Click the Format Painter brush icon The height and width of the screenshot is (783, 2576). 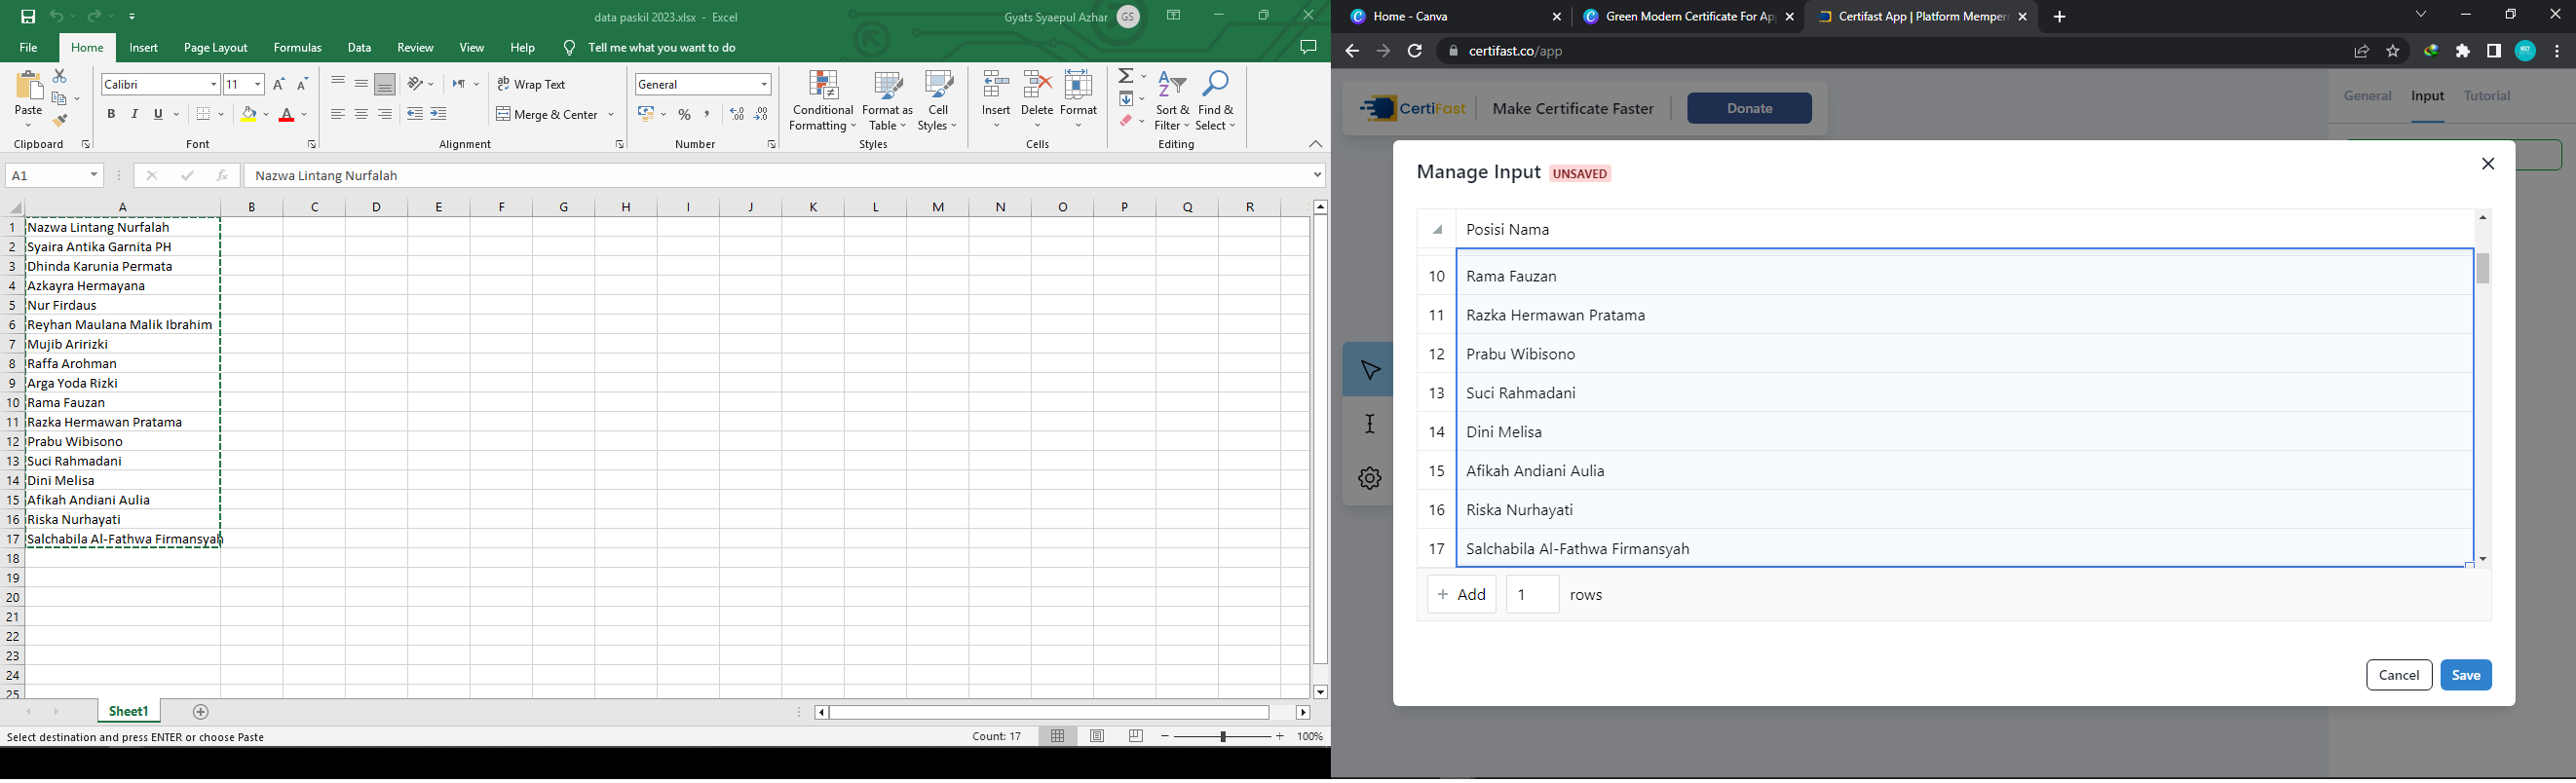click(60, 122)
